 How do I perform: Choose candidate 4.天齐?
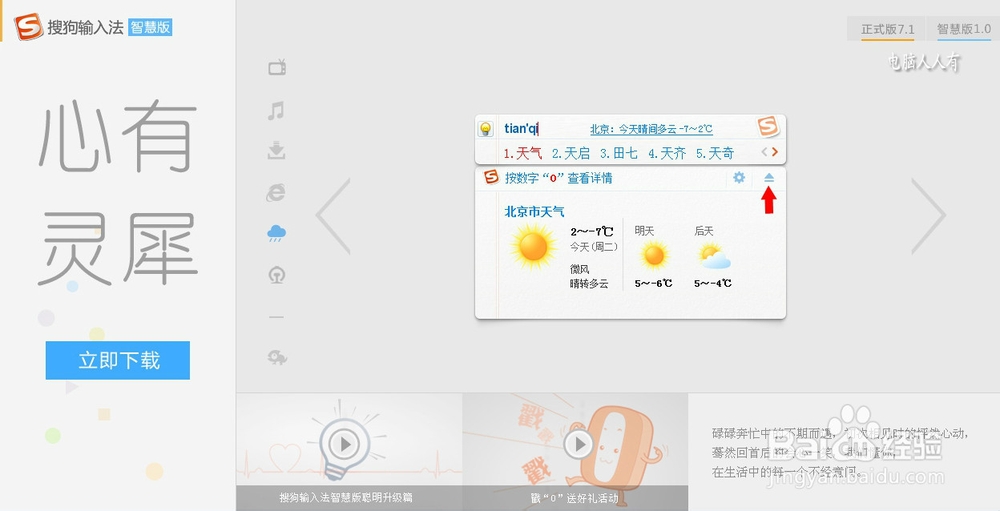tap(667, 153)
